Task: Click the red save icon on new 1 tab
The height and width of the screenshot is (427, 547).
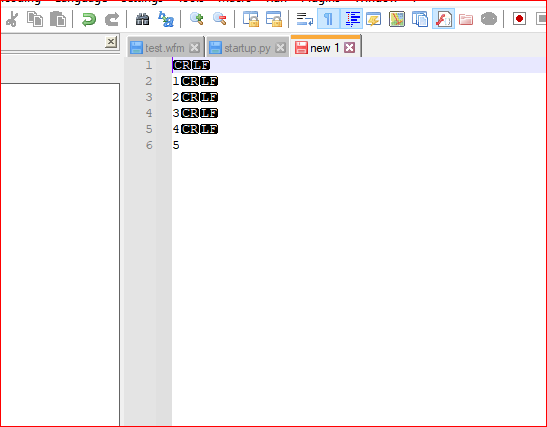Action: (x=301, y=47)
